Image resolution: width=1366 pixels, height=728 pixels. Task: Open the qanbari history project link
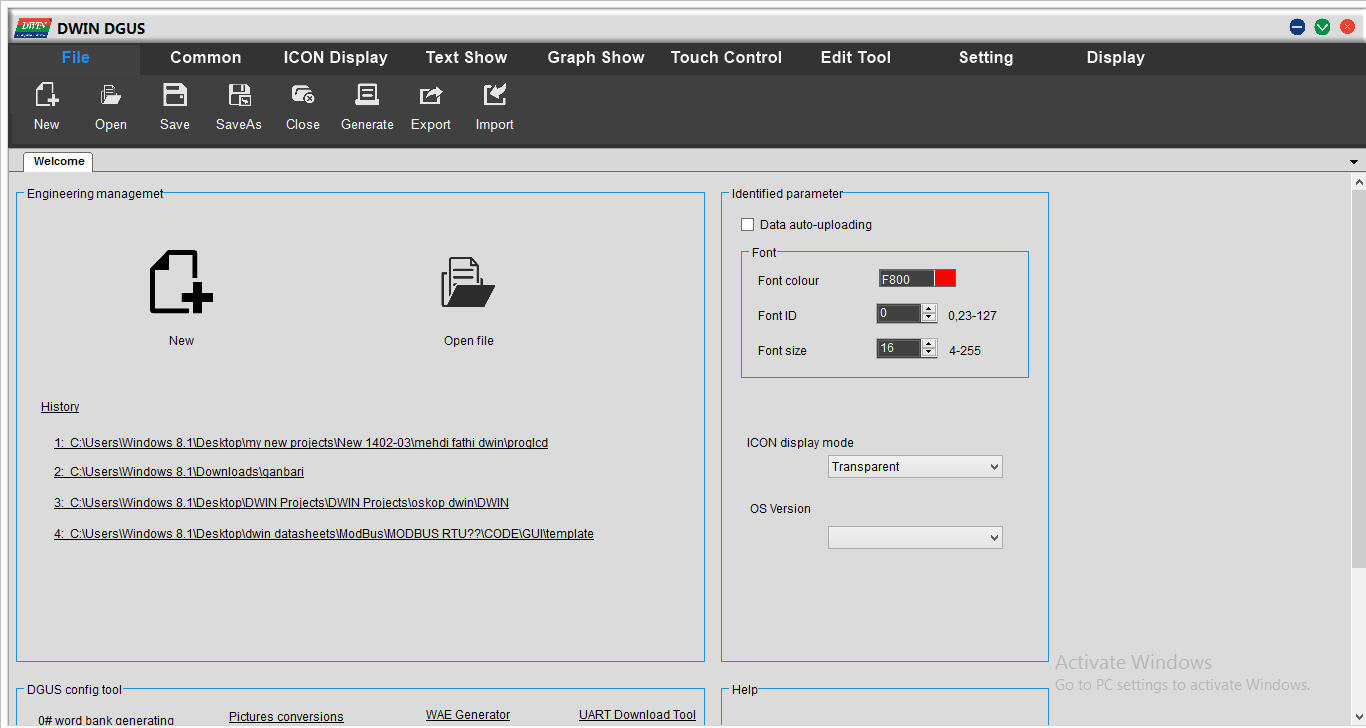click(179, 472)
